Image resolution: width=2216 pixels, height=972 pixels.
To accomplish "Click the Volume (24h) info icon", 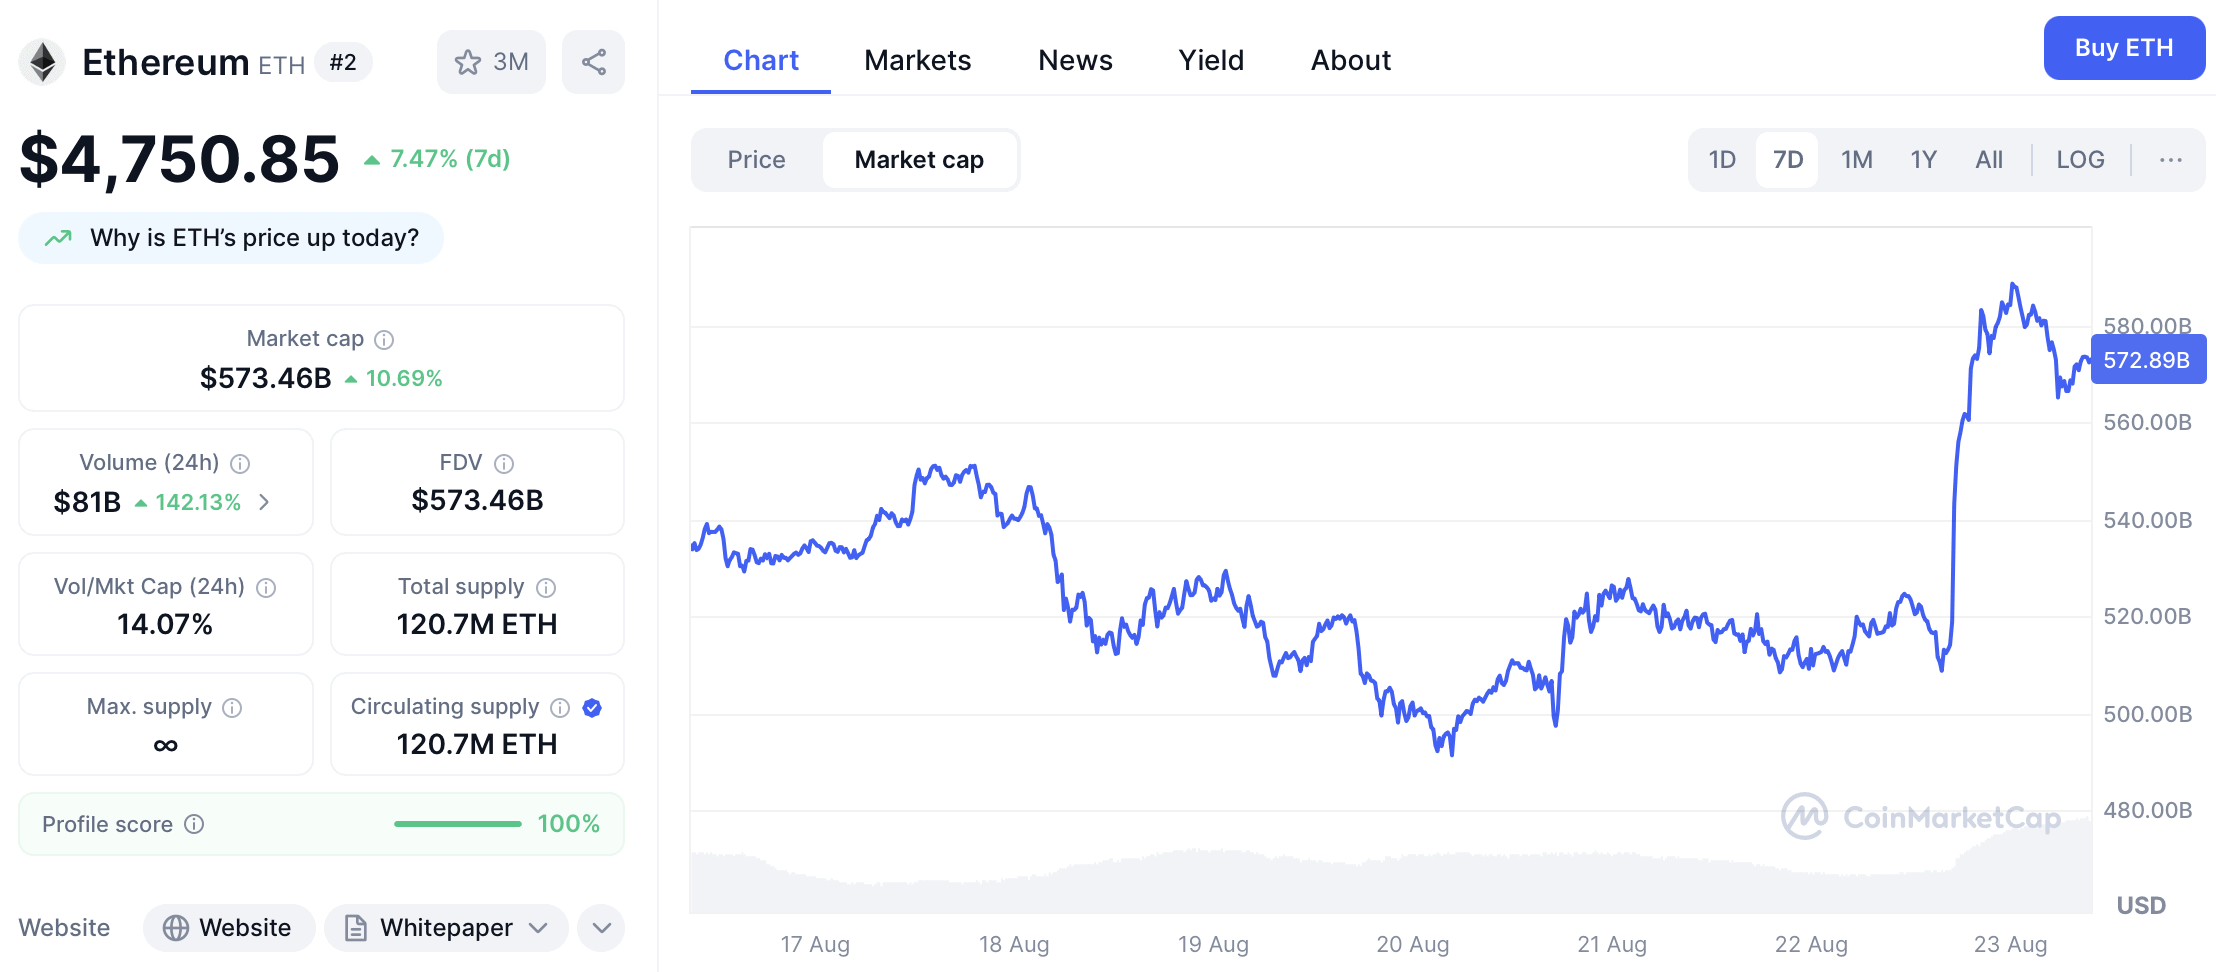I will coord(240,464).
